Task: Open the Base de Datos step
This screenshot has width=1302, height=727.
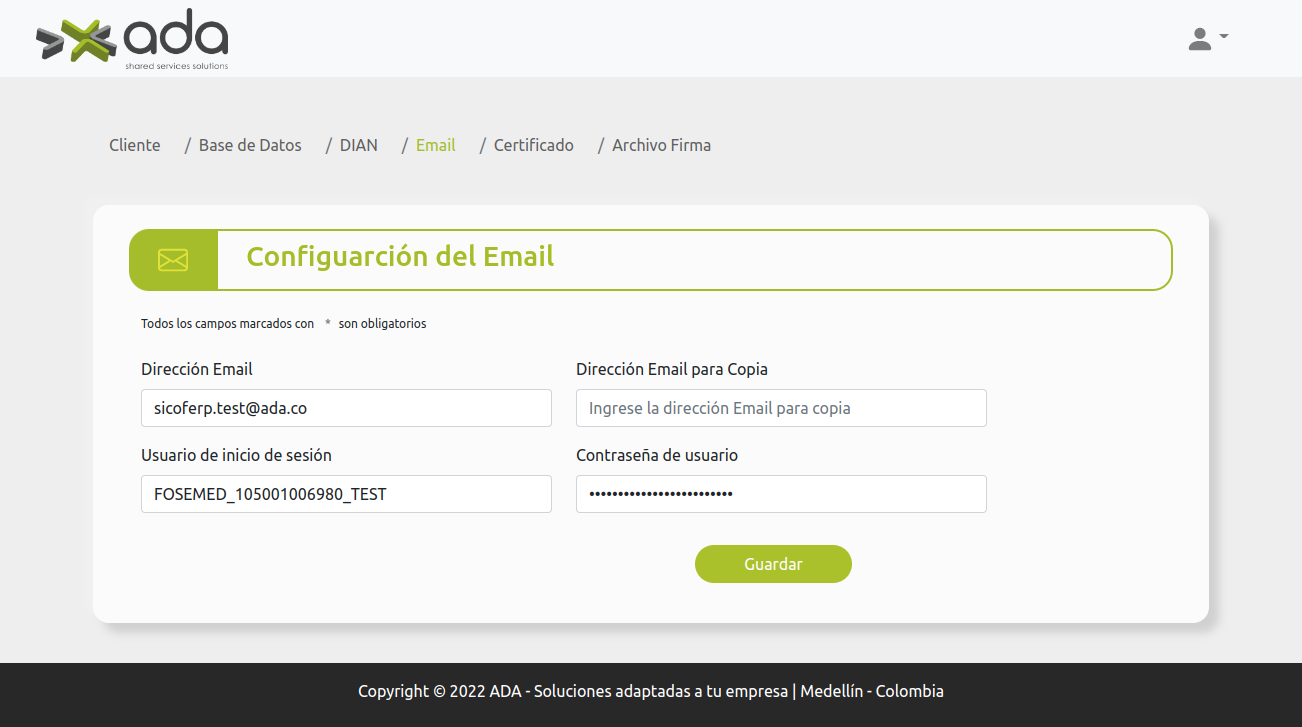Action: pos(249,145)
